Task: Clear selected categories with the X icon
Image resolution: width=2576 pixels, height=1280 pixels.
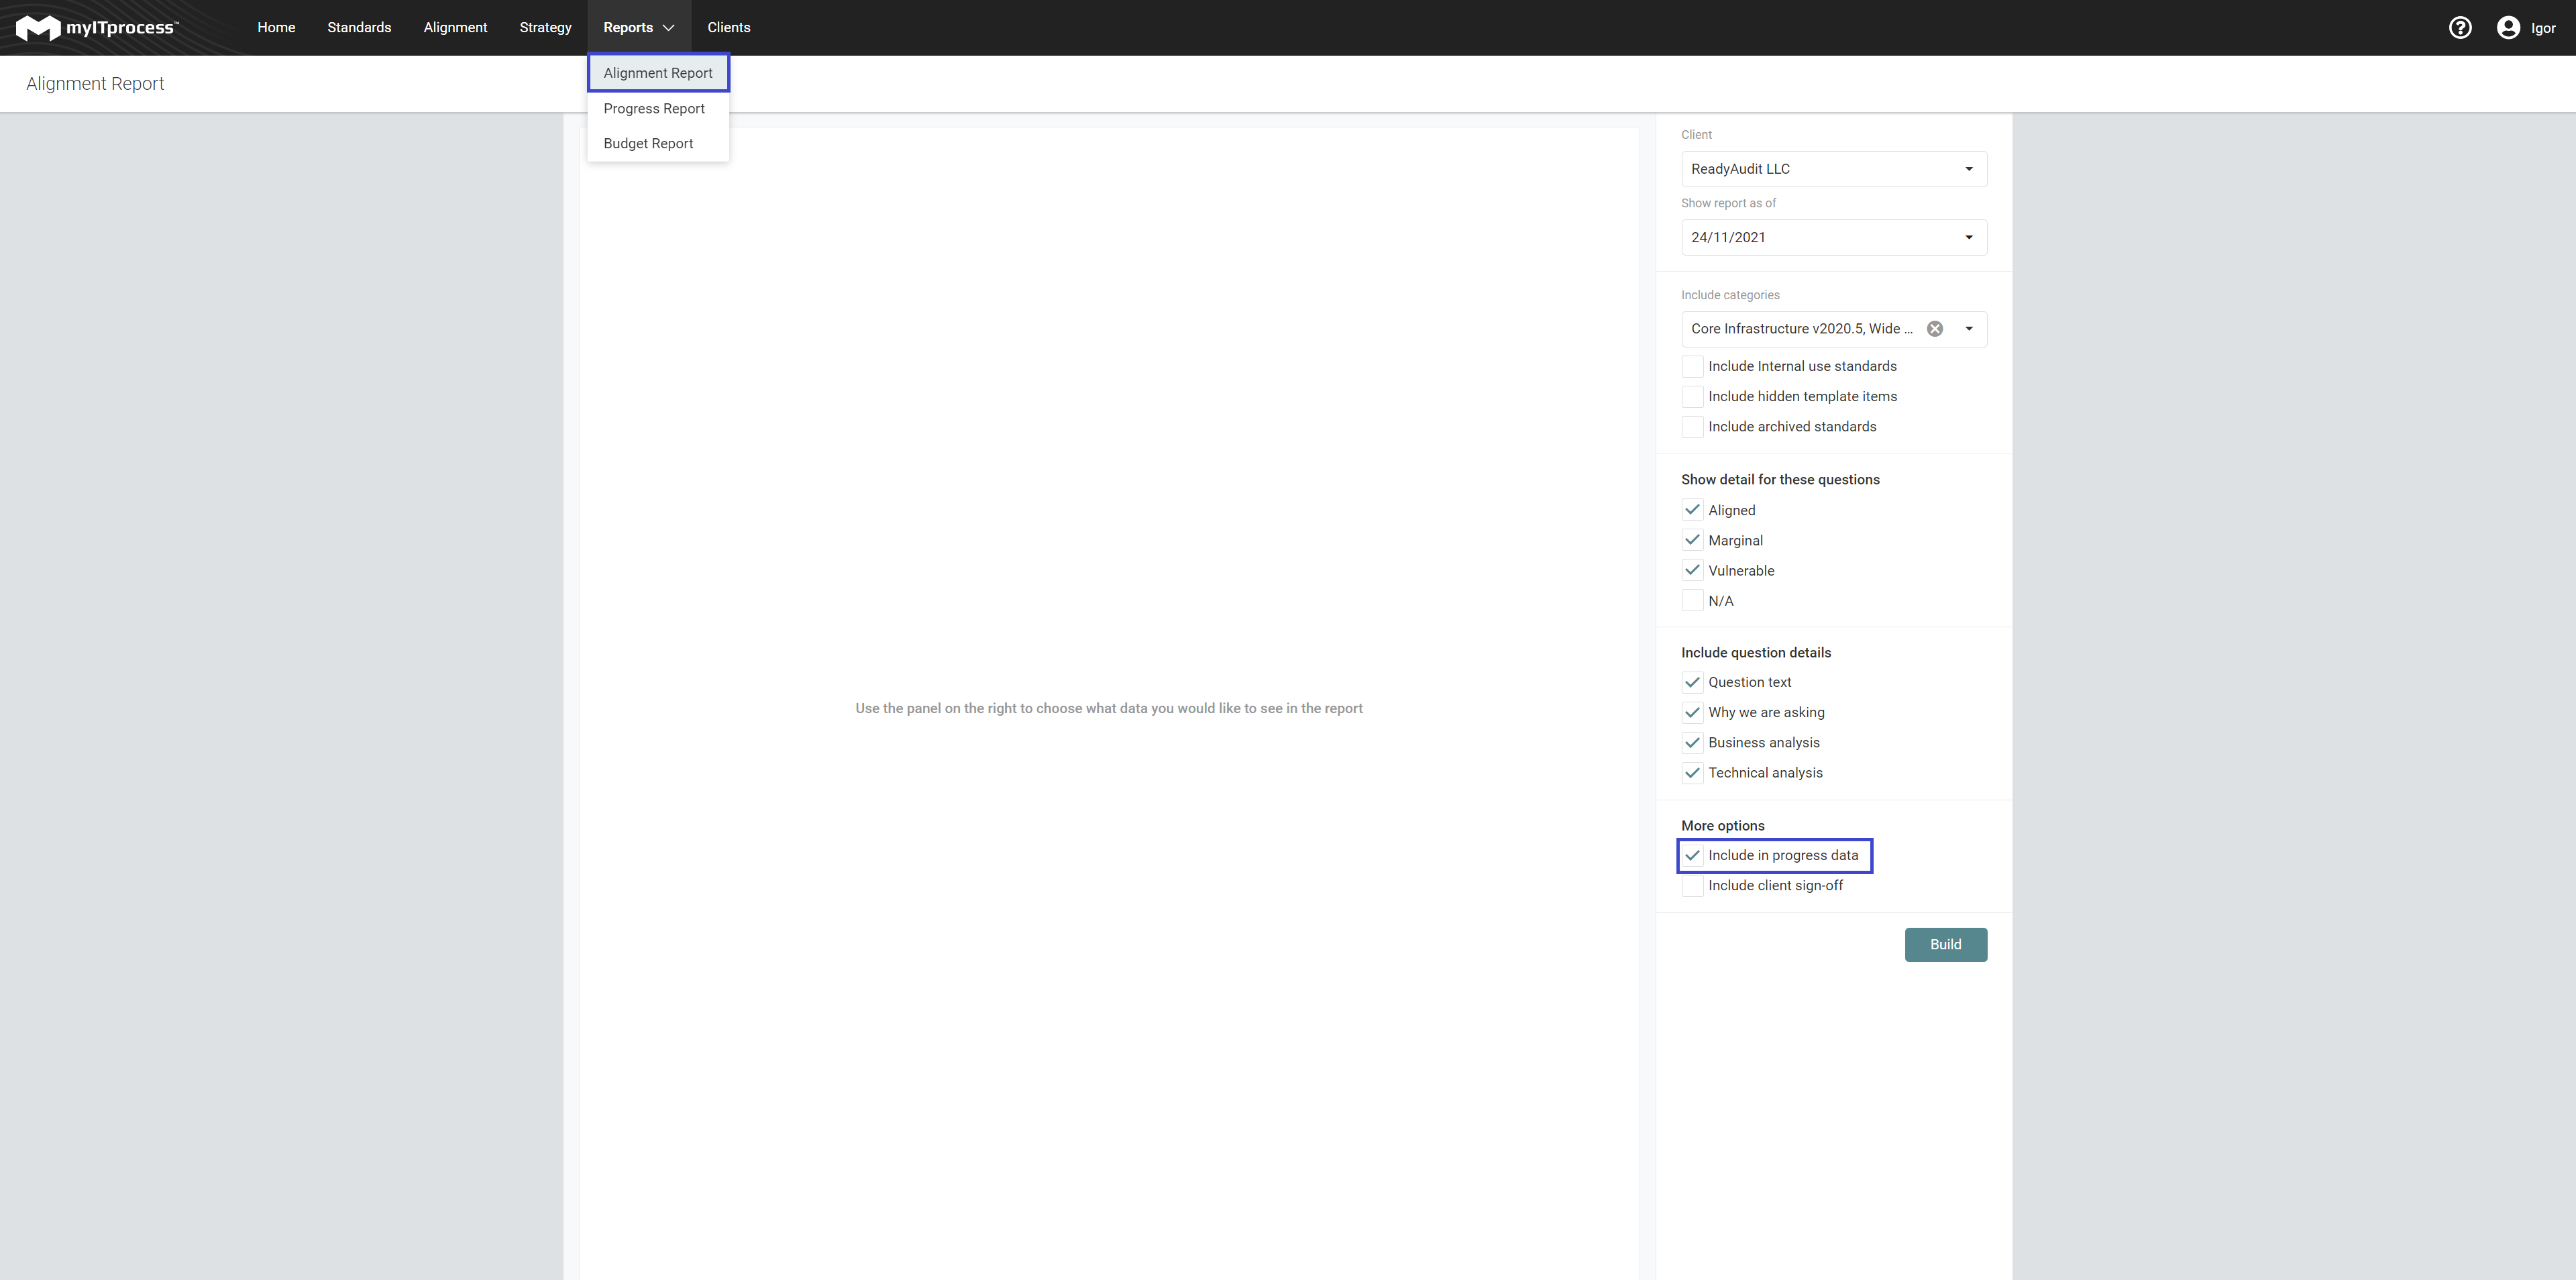Action: click(1935, 329)
